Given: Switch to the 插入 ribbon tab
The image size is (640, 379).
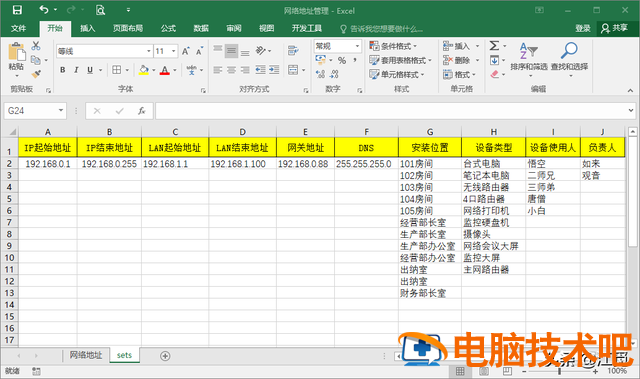Looking at the screenshot, I should pyautogui.click(x=87, y=28).
